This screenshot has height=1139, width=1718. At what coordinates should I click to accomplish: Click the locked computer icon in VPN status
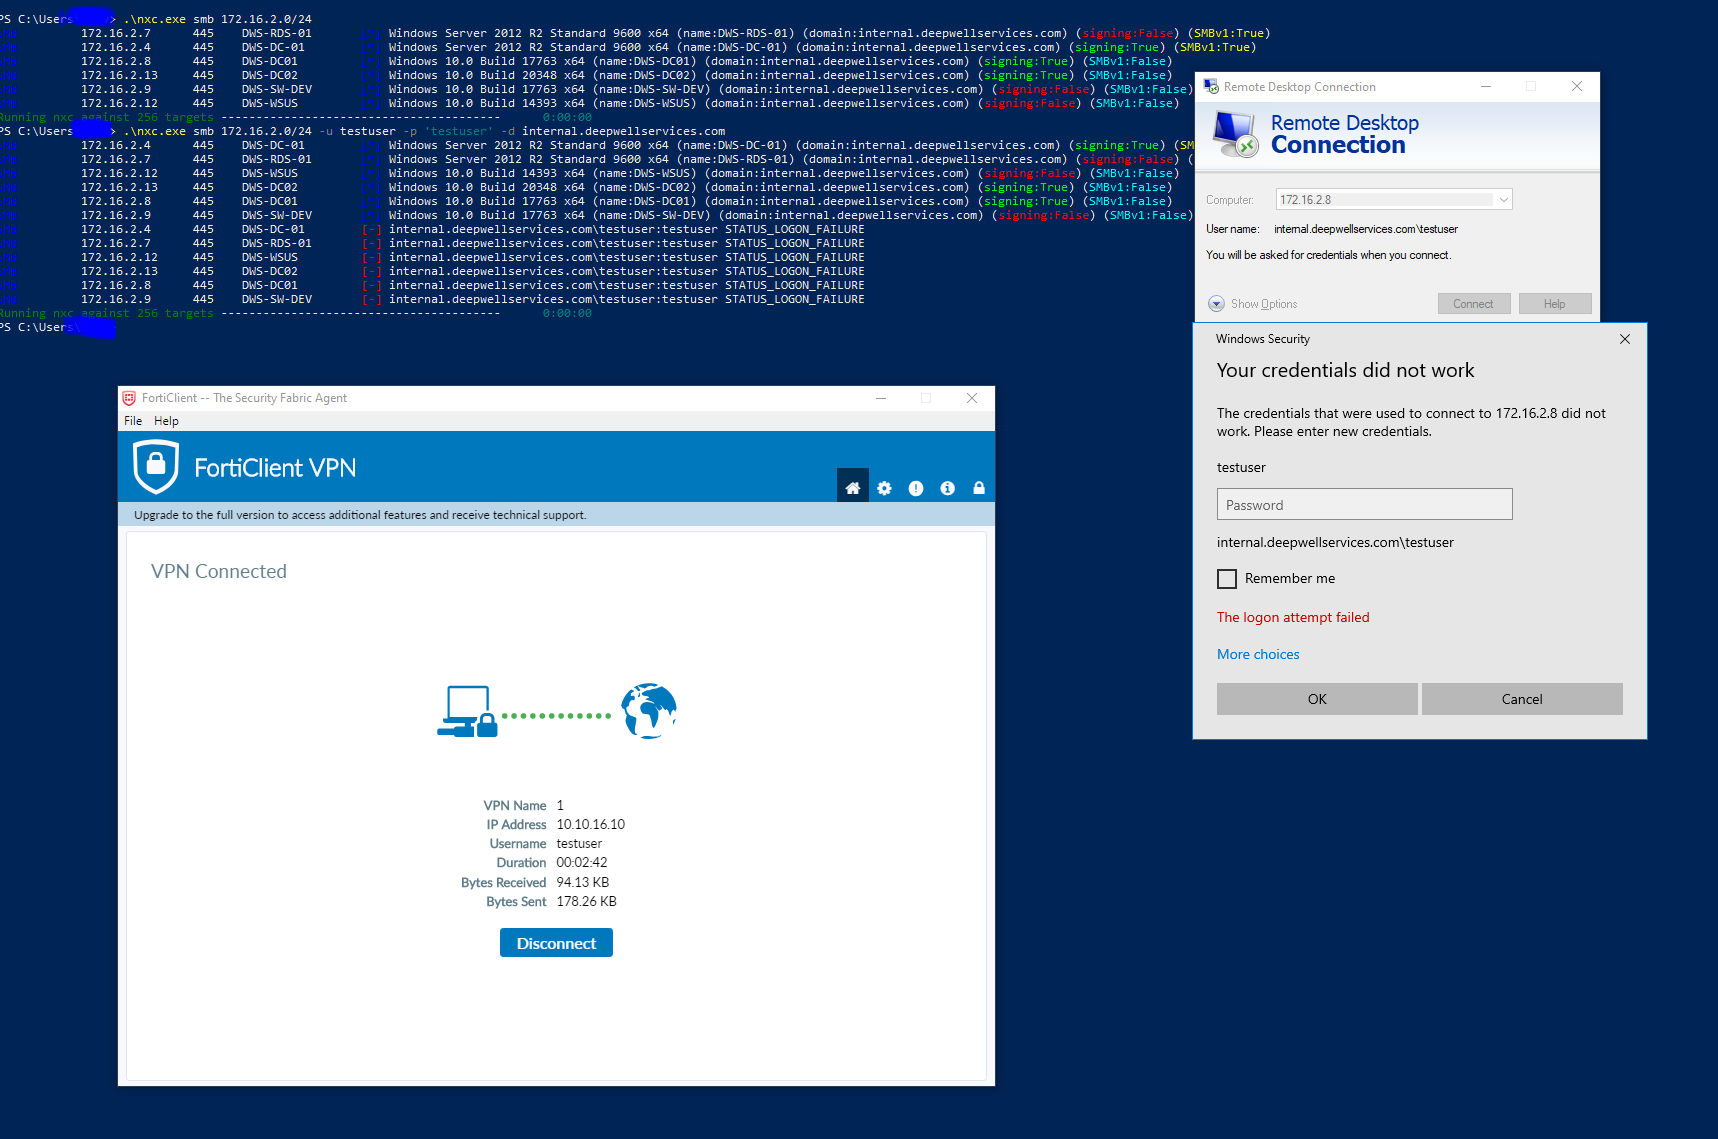pos(467,711)
